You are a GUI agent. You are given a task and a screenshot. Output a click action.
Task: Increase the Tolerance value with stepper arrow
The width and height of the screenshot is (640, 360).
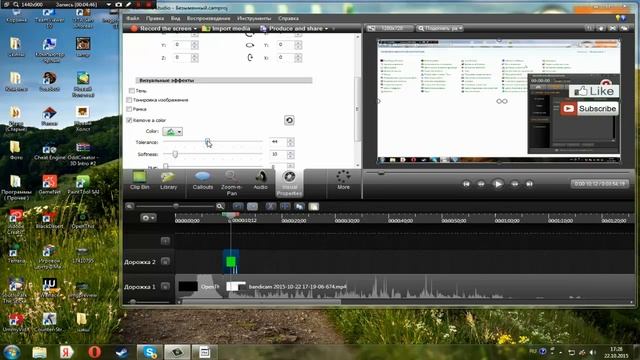click(x=291, y=140)
